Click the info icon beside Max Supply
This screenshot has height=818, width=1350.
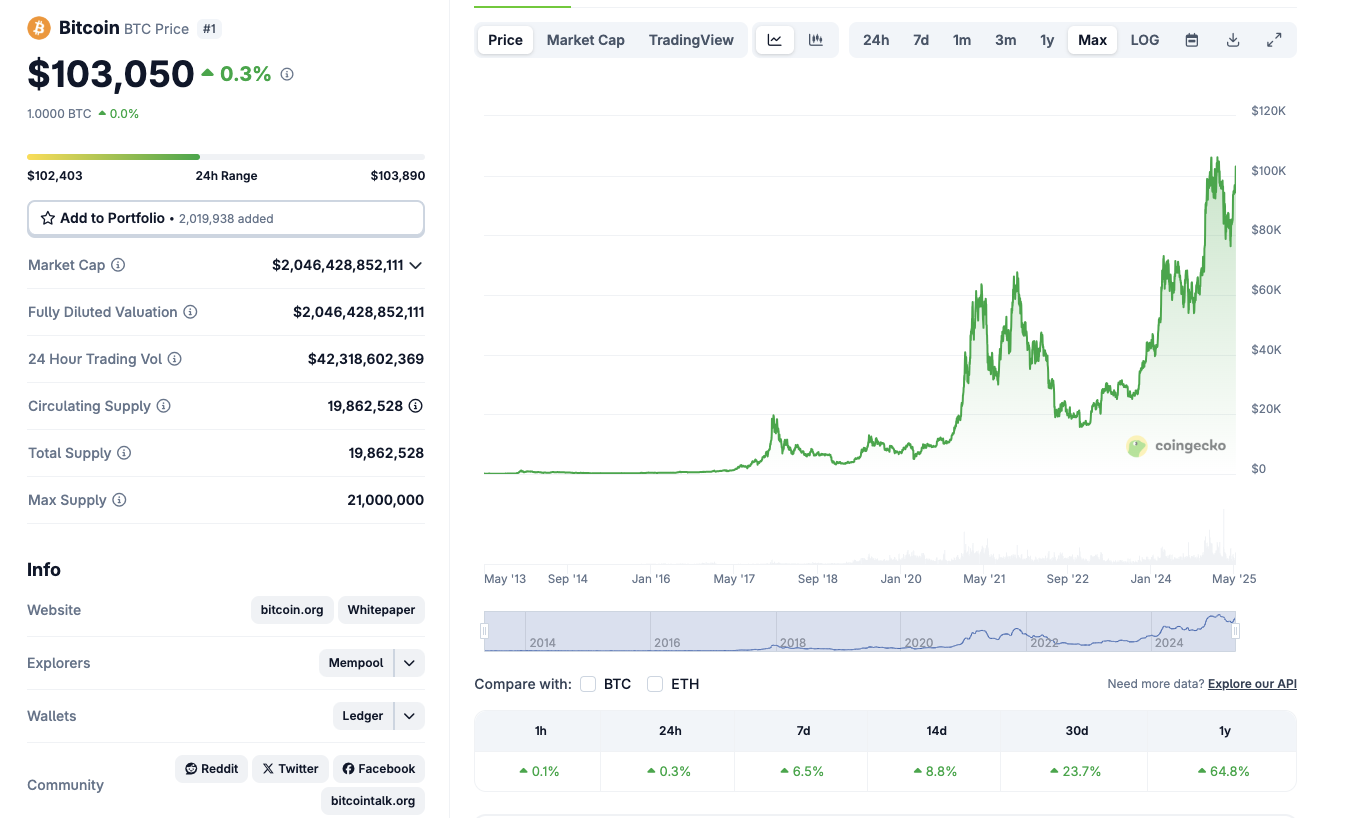click(119, 500)
